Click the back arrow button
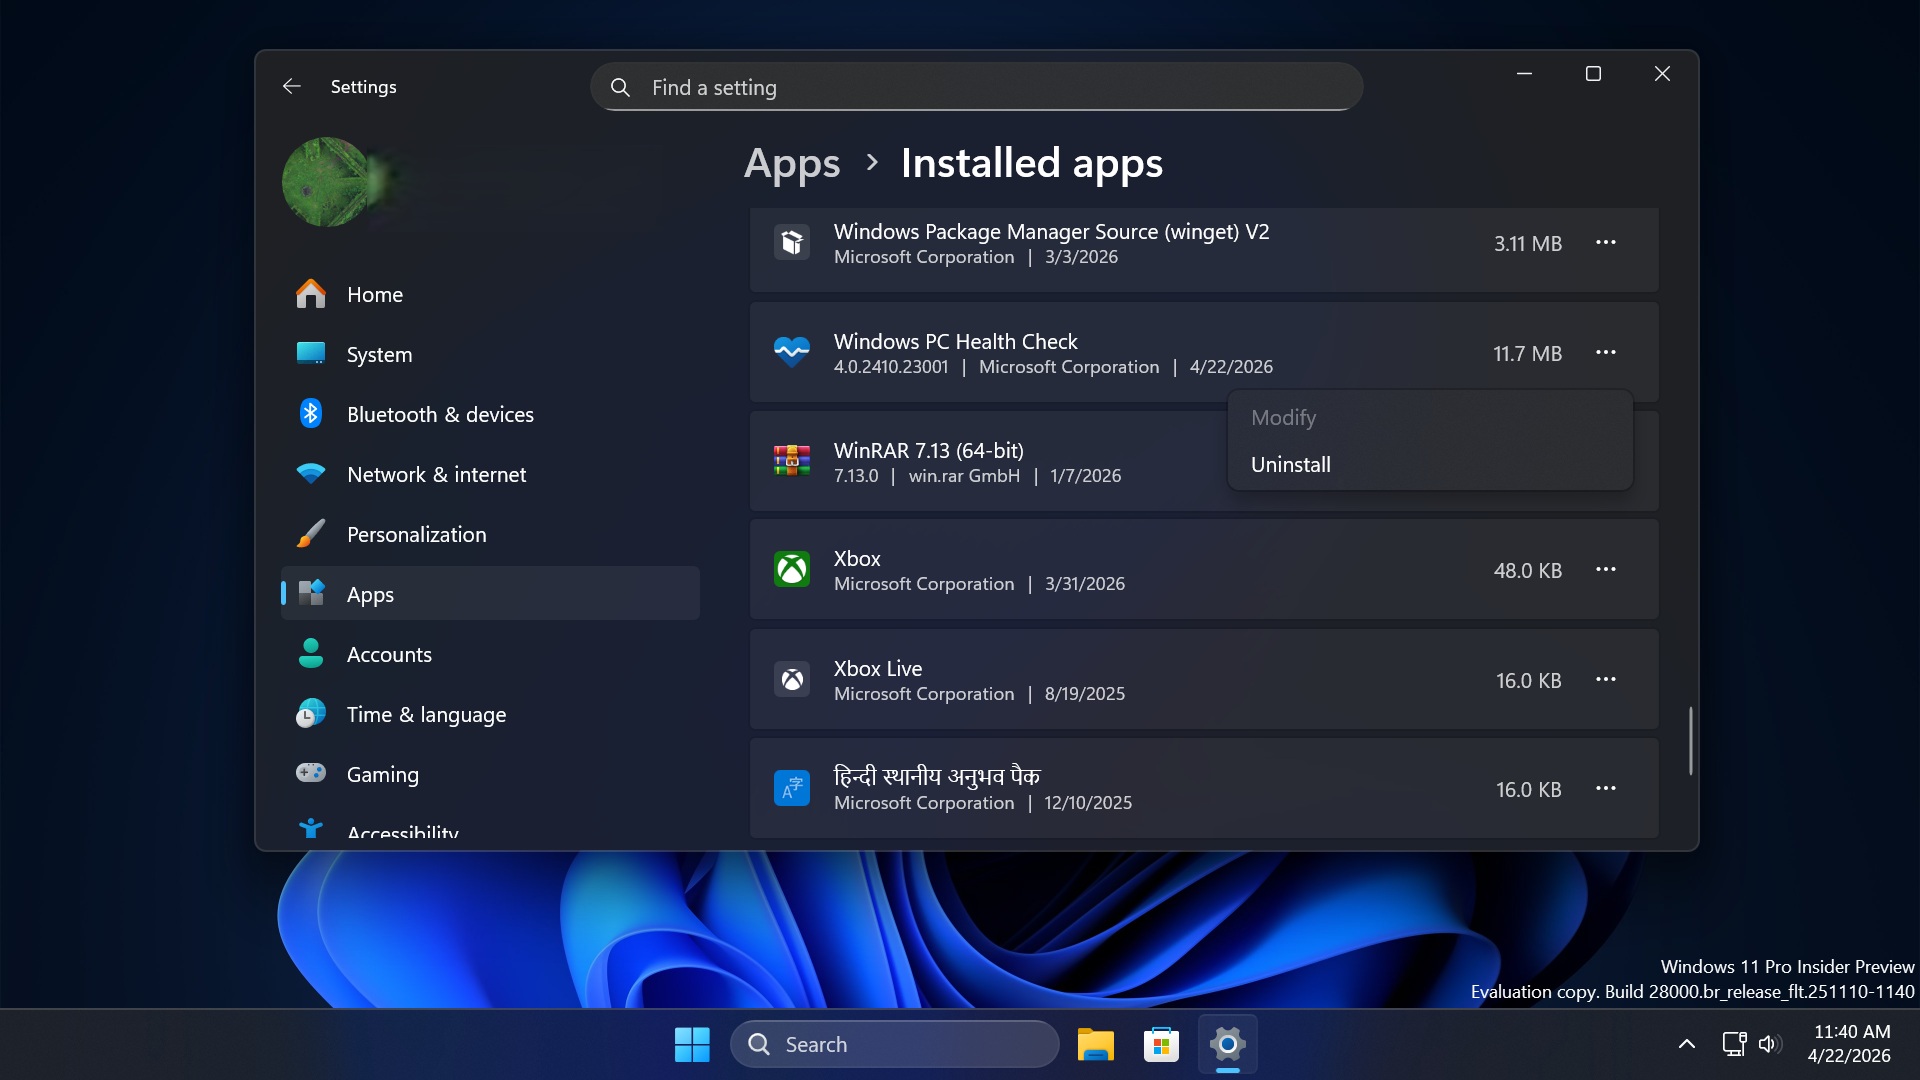The image size is (1920, 1080). click(x=291, y=86)
